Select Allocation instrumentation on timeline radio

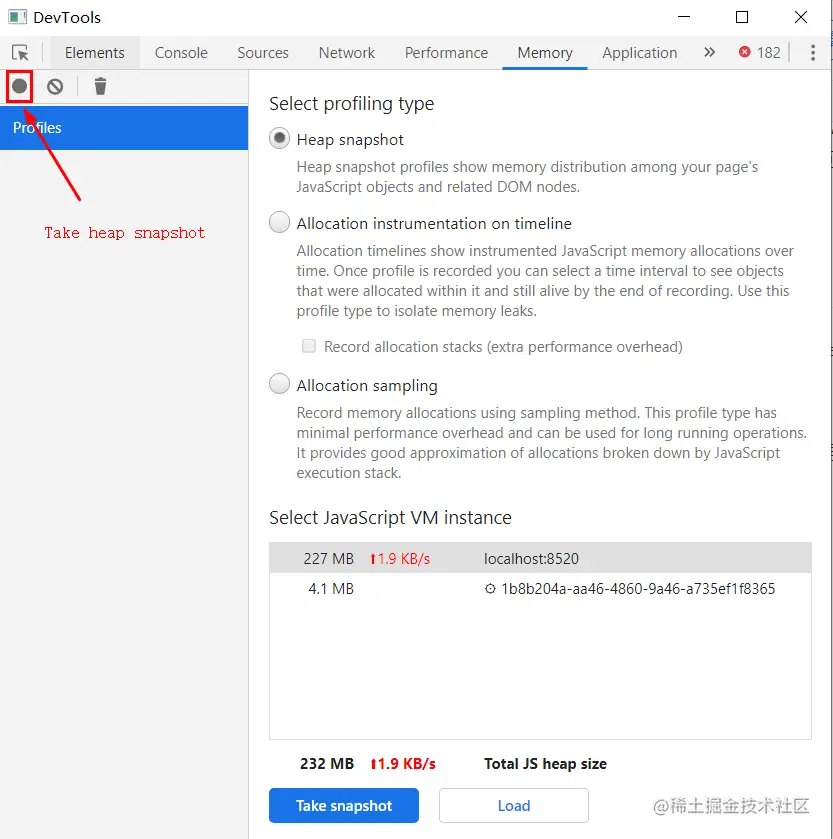click(279, 222)
